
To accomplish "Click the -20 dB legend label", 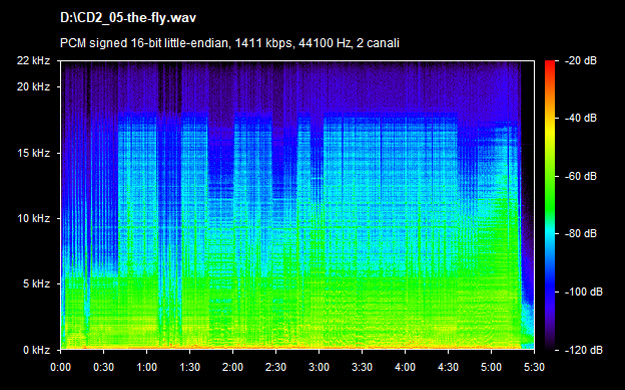I will pyautogui.click(x=581, y=61).
